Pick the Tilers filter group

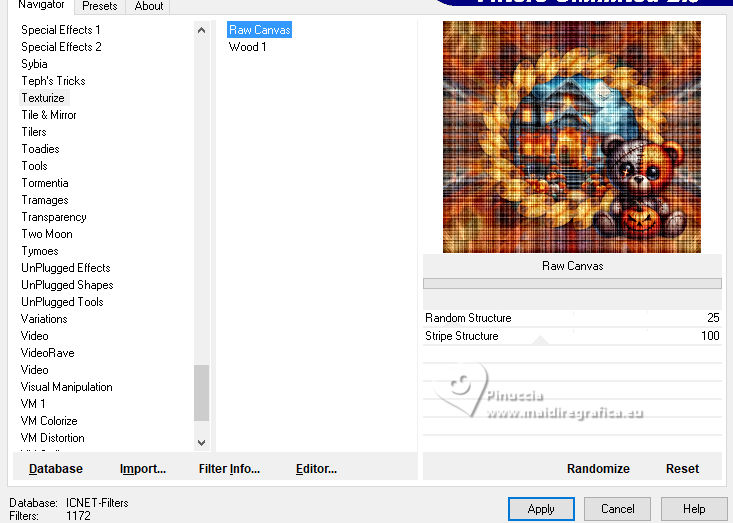[x=34, y=132]
